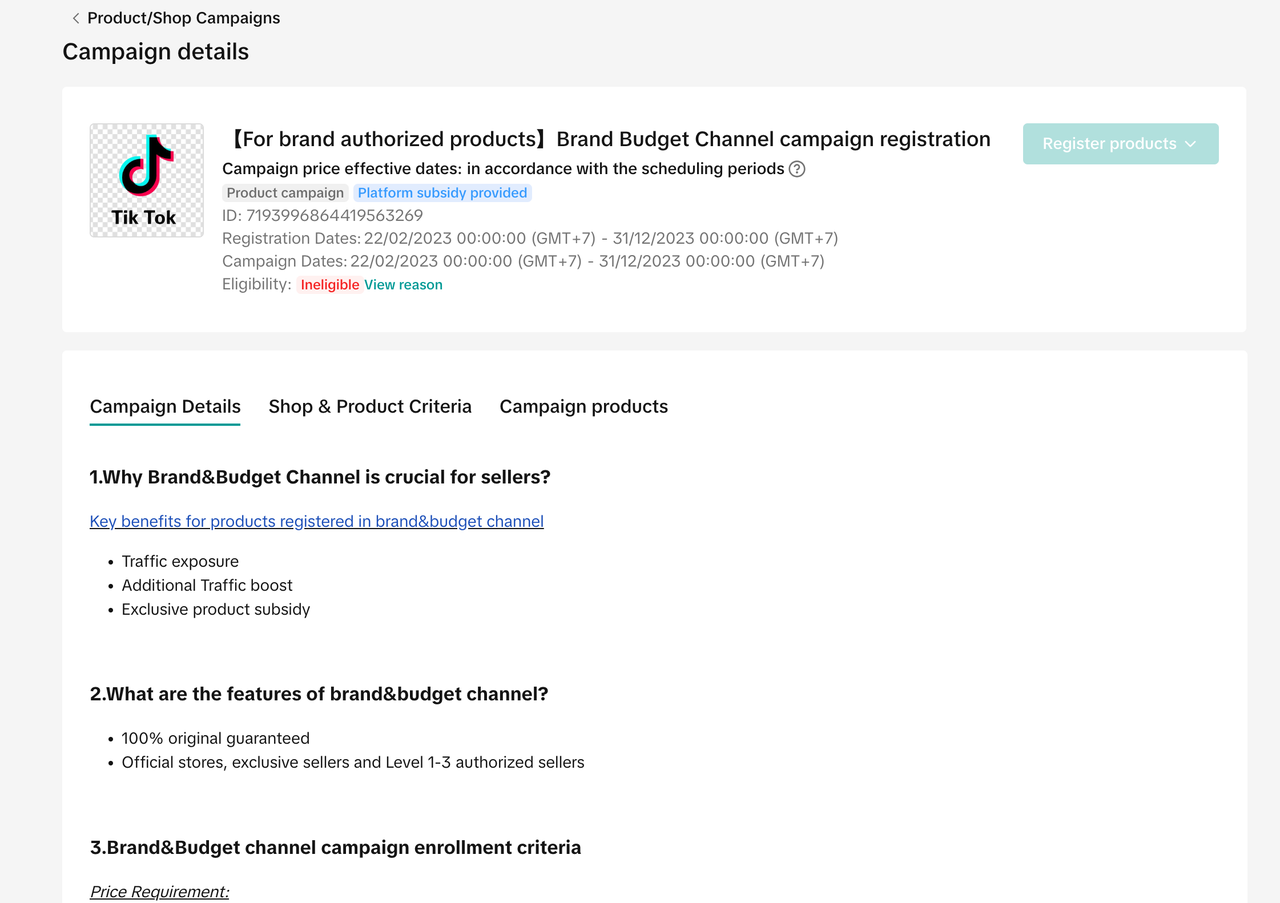This screenshot has width=1280, height=903.
Task: Click the red Ineligible status badge
Action: pos(329,285)
